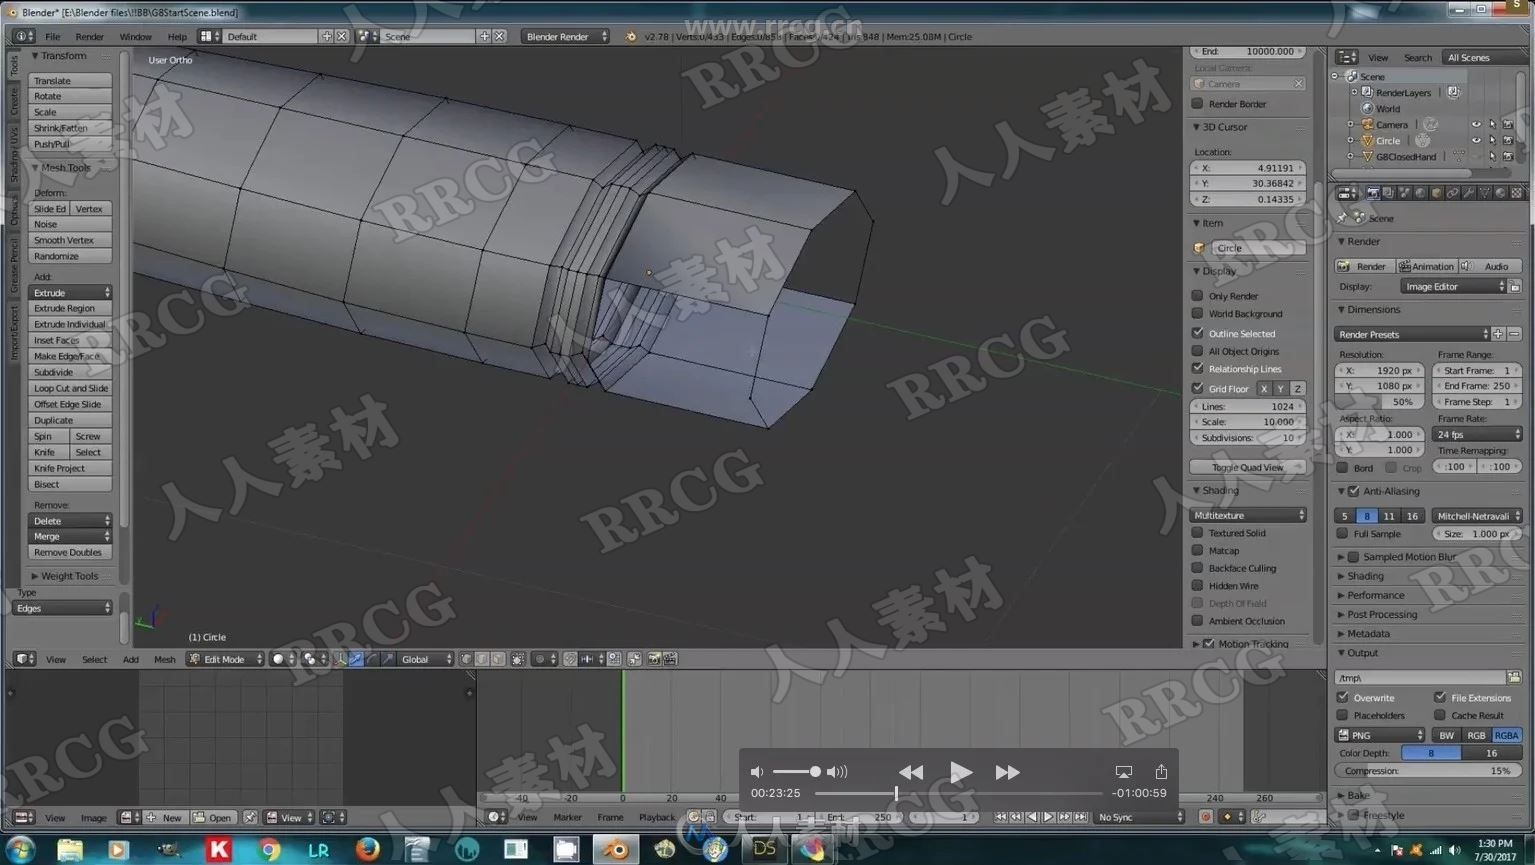Image resolution: width=1535 pixels, height=865 pixels.
Task: Adjust the video player volume slider
Action: [797, 771]
